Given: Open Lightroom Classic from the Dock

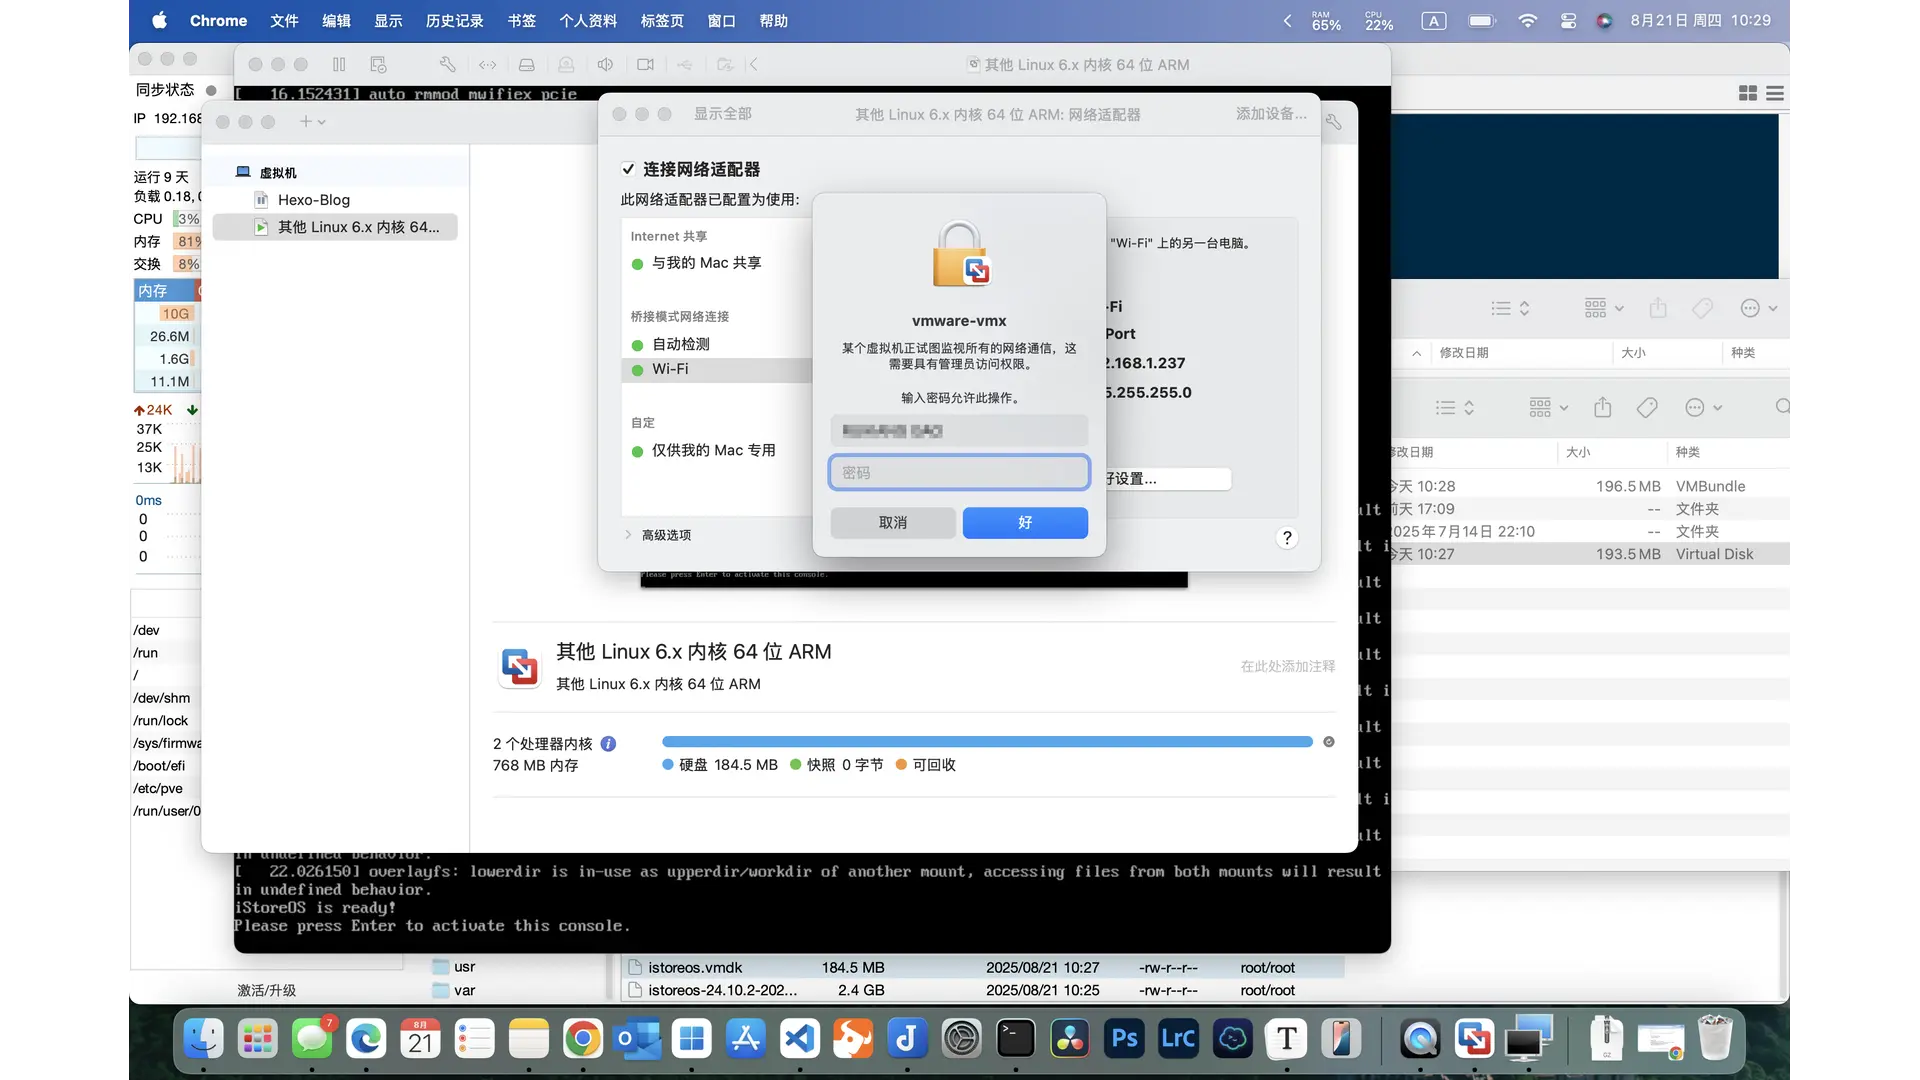Looking at the screenshot, I should point(1178,1040).
